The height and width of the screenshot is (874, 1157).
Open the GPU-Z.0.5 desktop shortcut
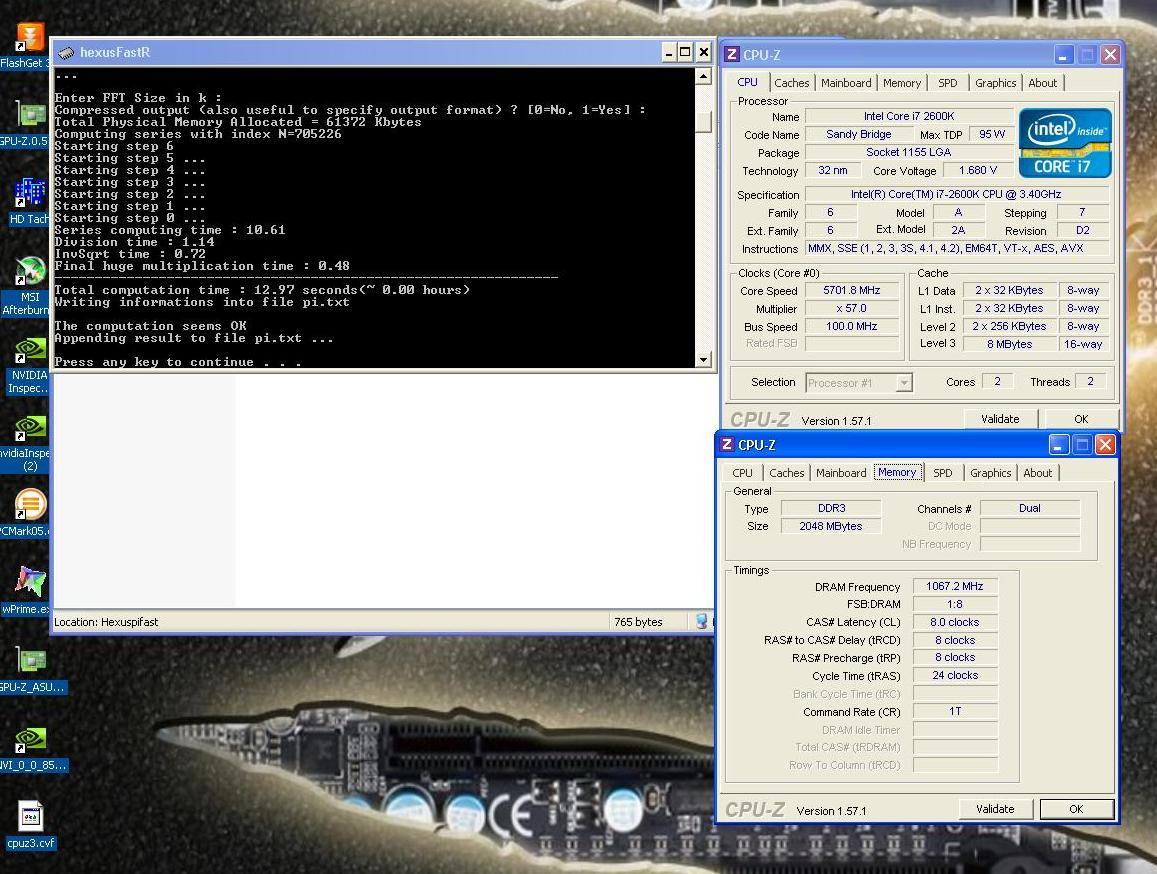30,115
